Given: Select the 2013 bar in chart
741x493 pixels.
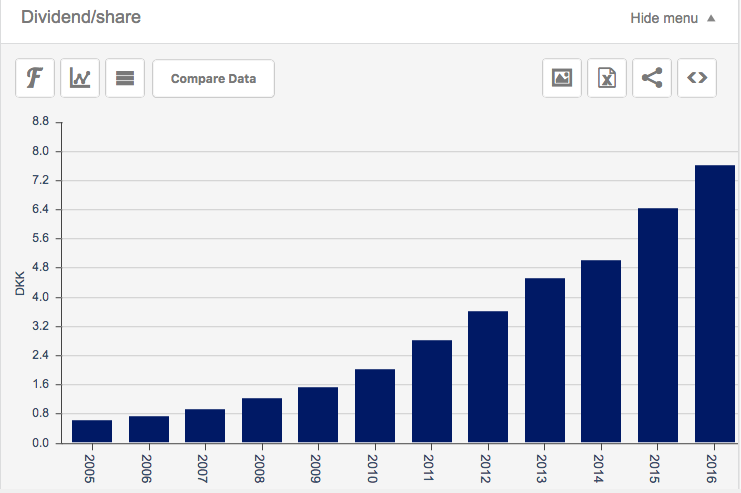Looking at the screenshot, I should (545, 360).
